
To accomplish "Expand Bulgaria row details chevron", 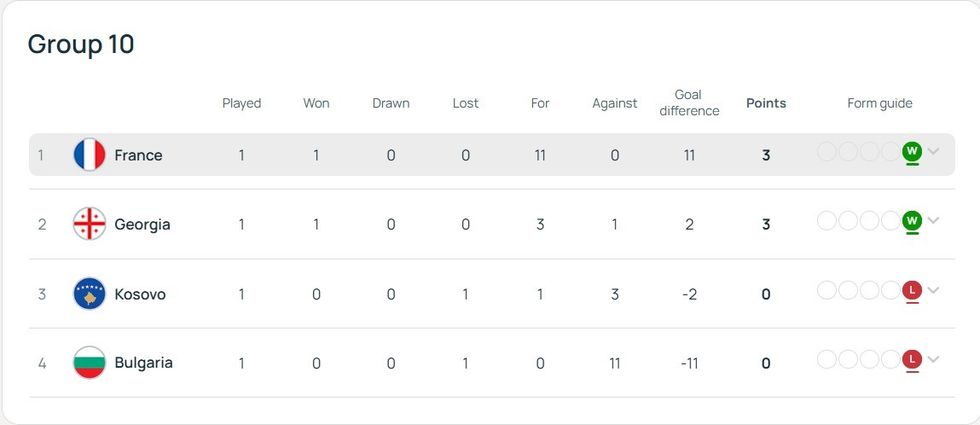I will (x=934, y=360).
